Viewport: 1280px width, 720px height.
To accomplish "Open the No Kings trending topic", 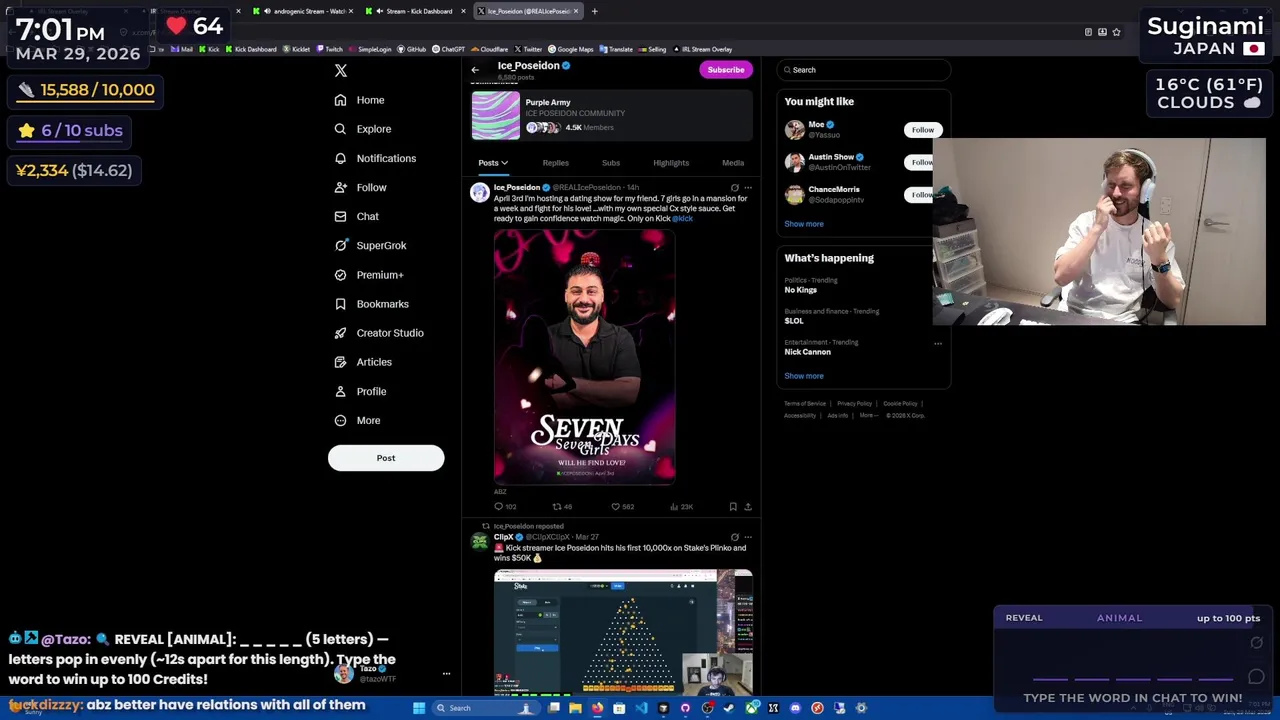I will 800,290.
